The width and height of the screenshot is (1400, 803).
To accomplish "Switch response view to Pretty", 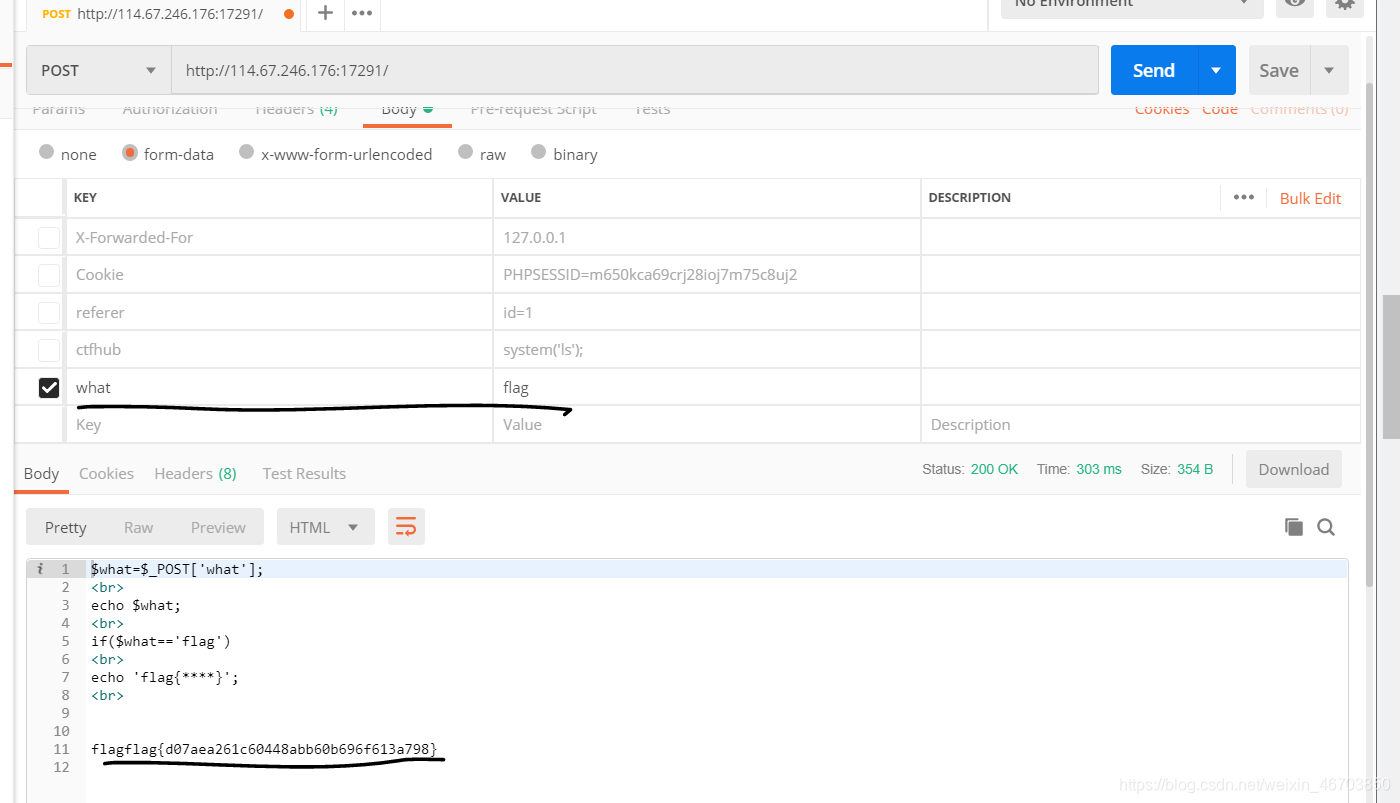I will pyautogui.click(x=66, y=527).
